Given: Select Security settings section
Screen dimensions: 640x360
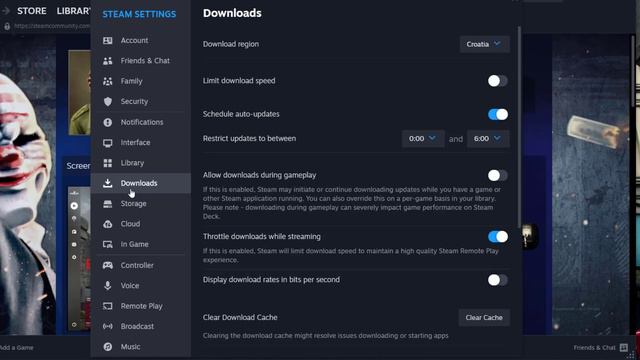Looking at the screenshot, I should coord(141,102).
